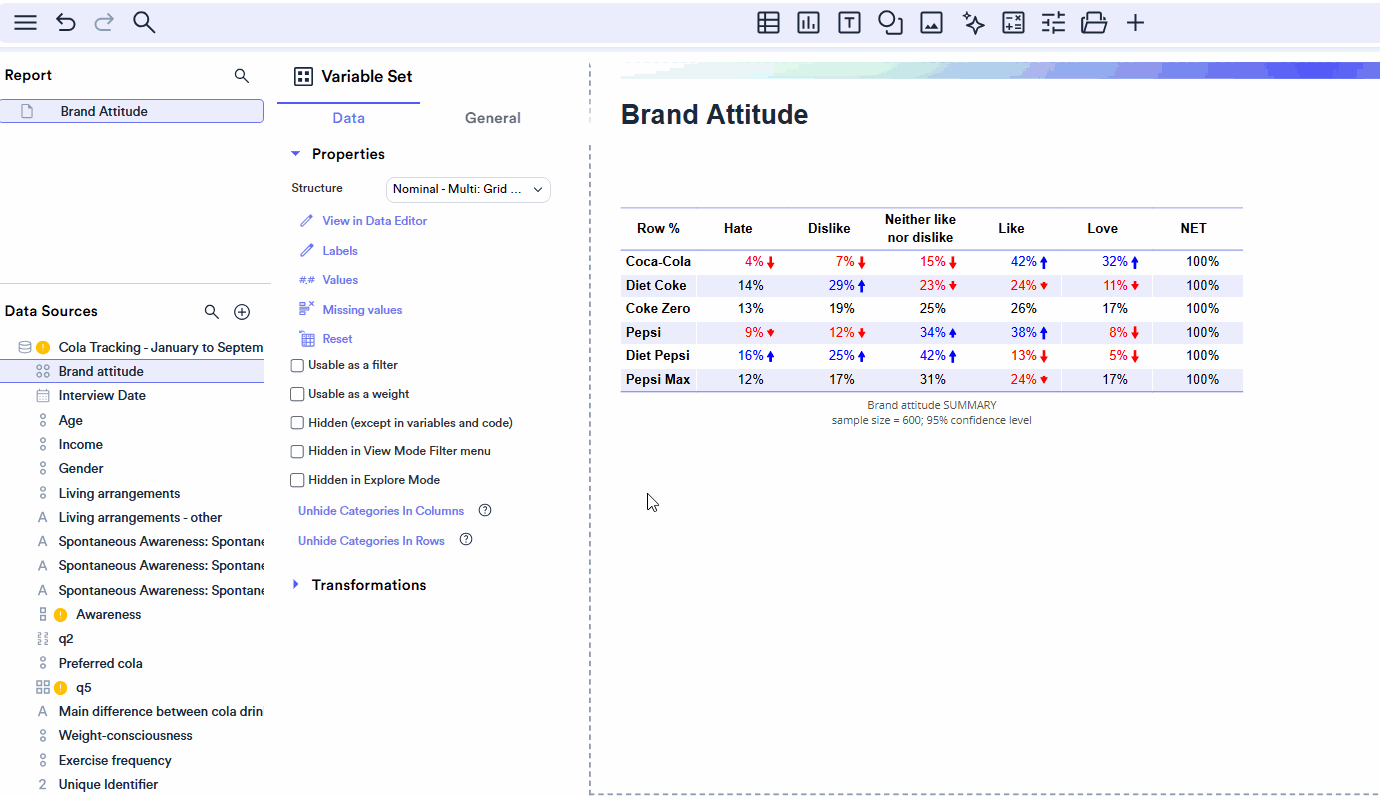Enable Hidden in Explore Mode
The image size is (1380, 796).
point(296,480)
